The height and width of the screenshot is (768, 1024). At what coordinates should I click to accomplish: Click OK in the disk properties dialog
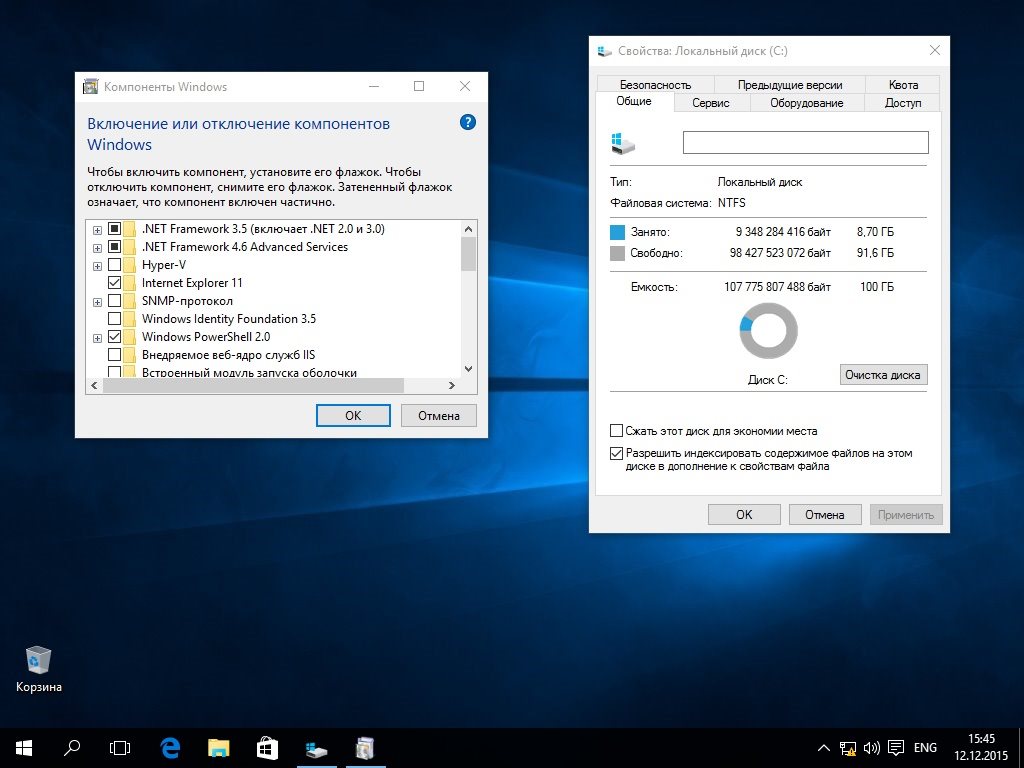point(744,515)
